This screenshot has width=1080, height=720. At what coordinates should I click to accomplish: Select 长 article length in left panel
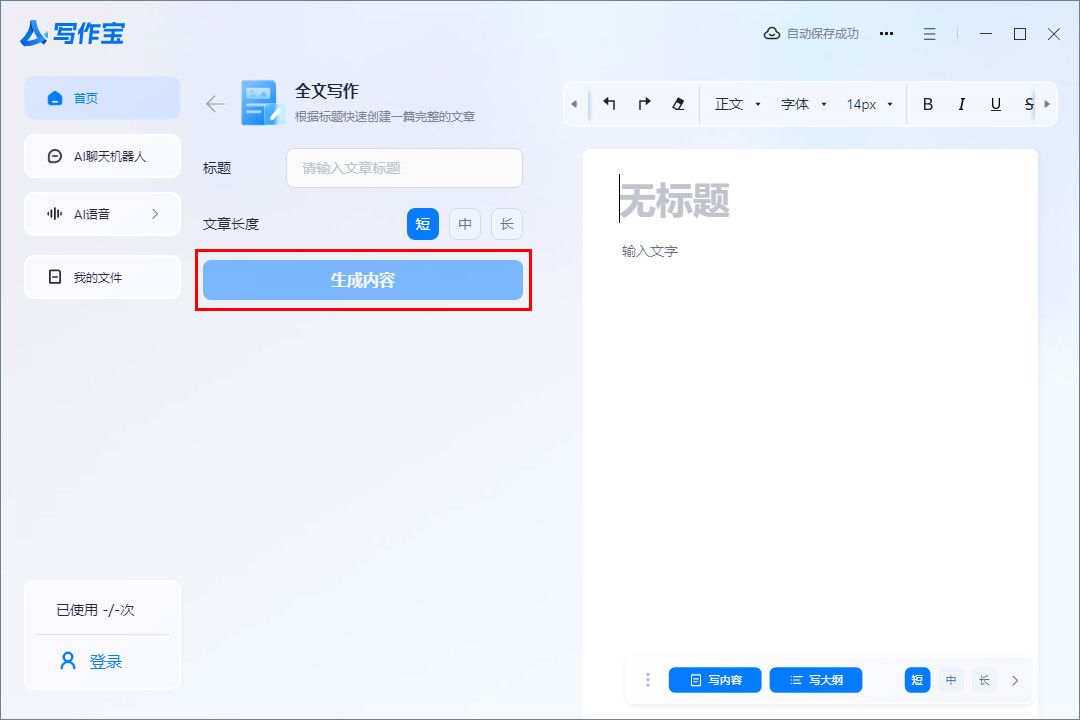[x=507, y=224]
